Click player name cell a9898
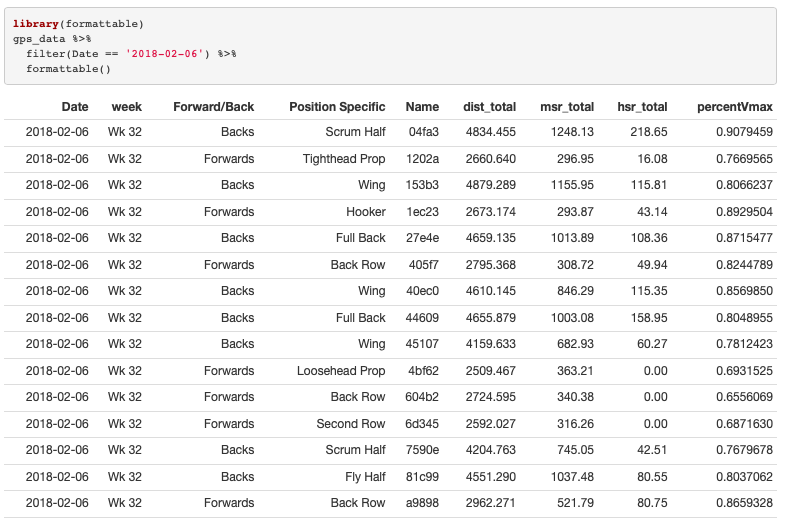Screen dimensions: 791x521 pos(421,503)
